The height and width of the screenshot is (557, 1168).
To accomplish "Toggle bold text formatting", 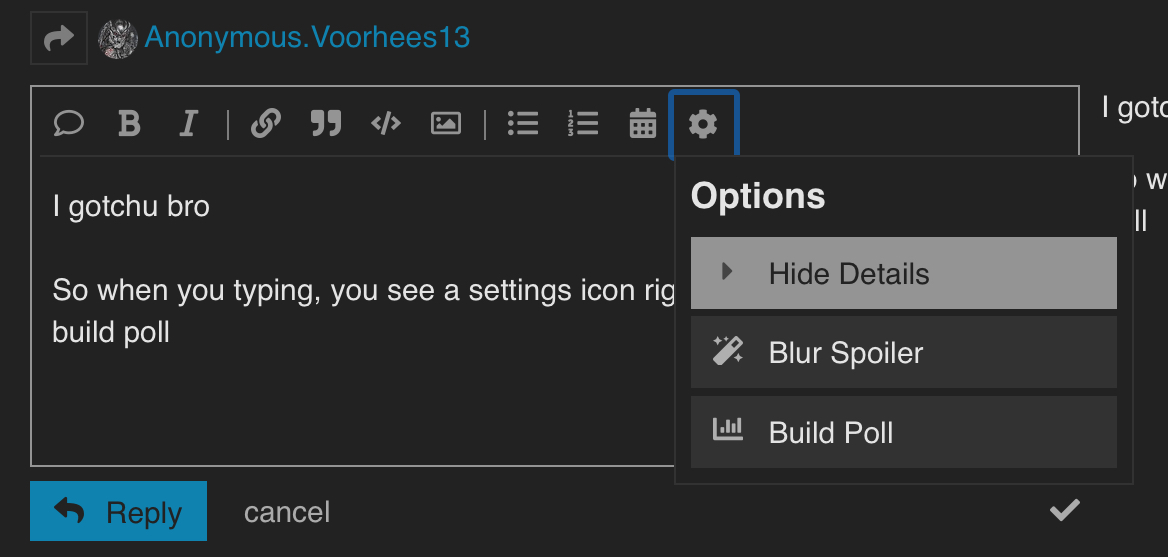I will tap(130, 124).
